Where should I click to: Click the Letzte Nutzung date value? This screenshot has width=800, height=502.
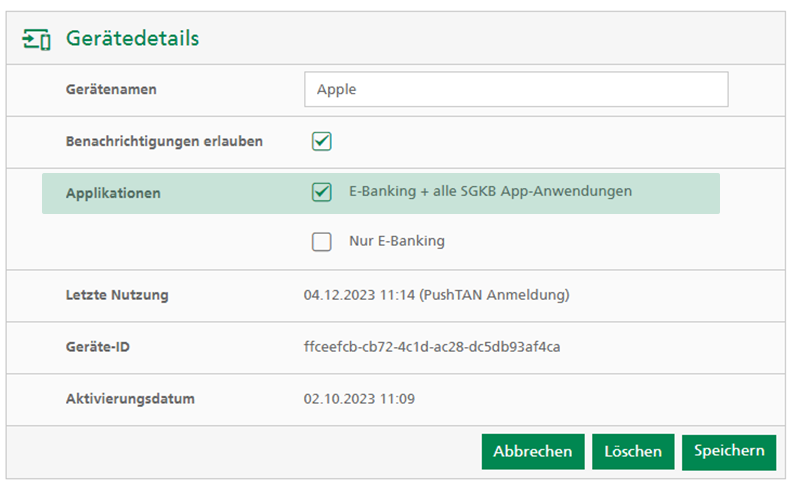[x=436, y=295]
